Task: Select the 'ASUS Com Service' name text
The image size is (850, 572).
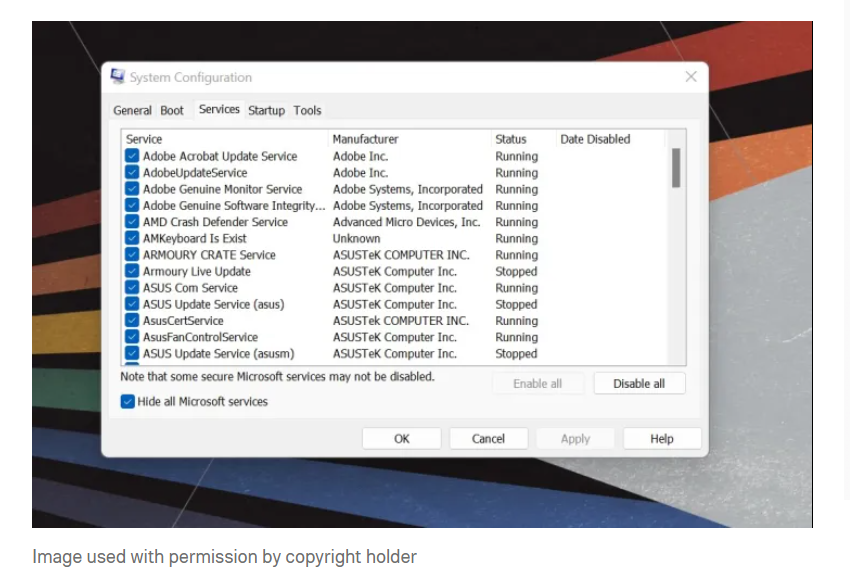Action: point(190,288)
